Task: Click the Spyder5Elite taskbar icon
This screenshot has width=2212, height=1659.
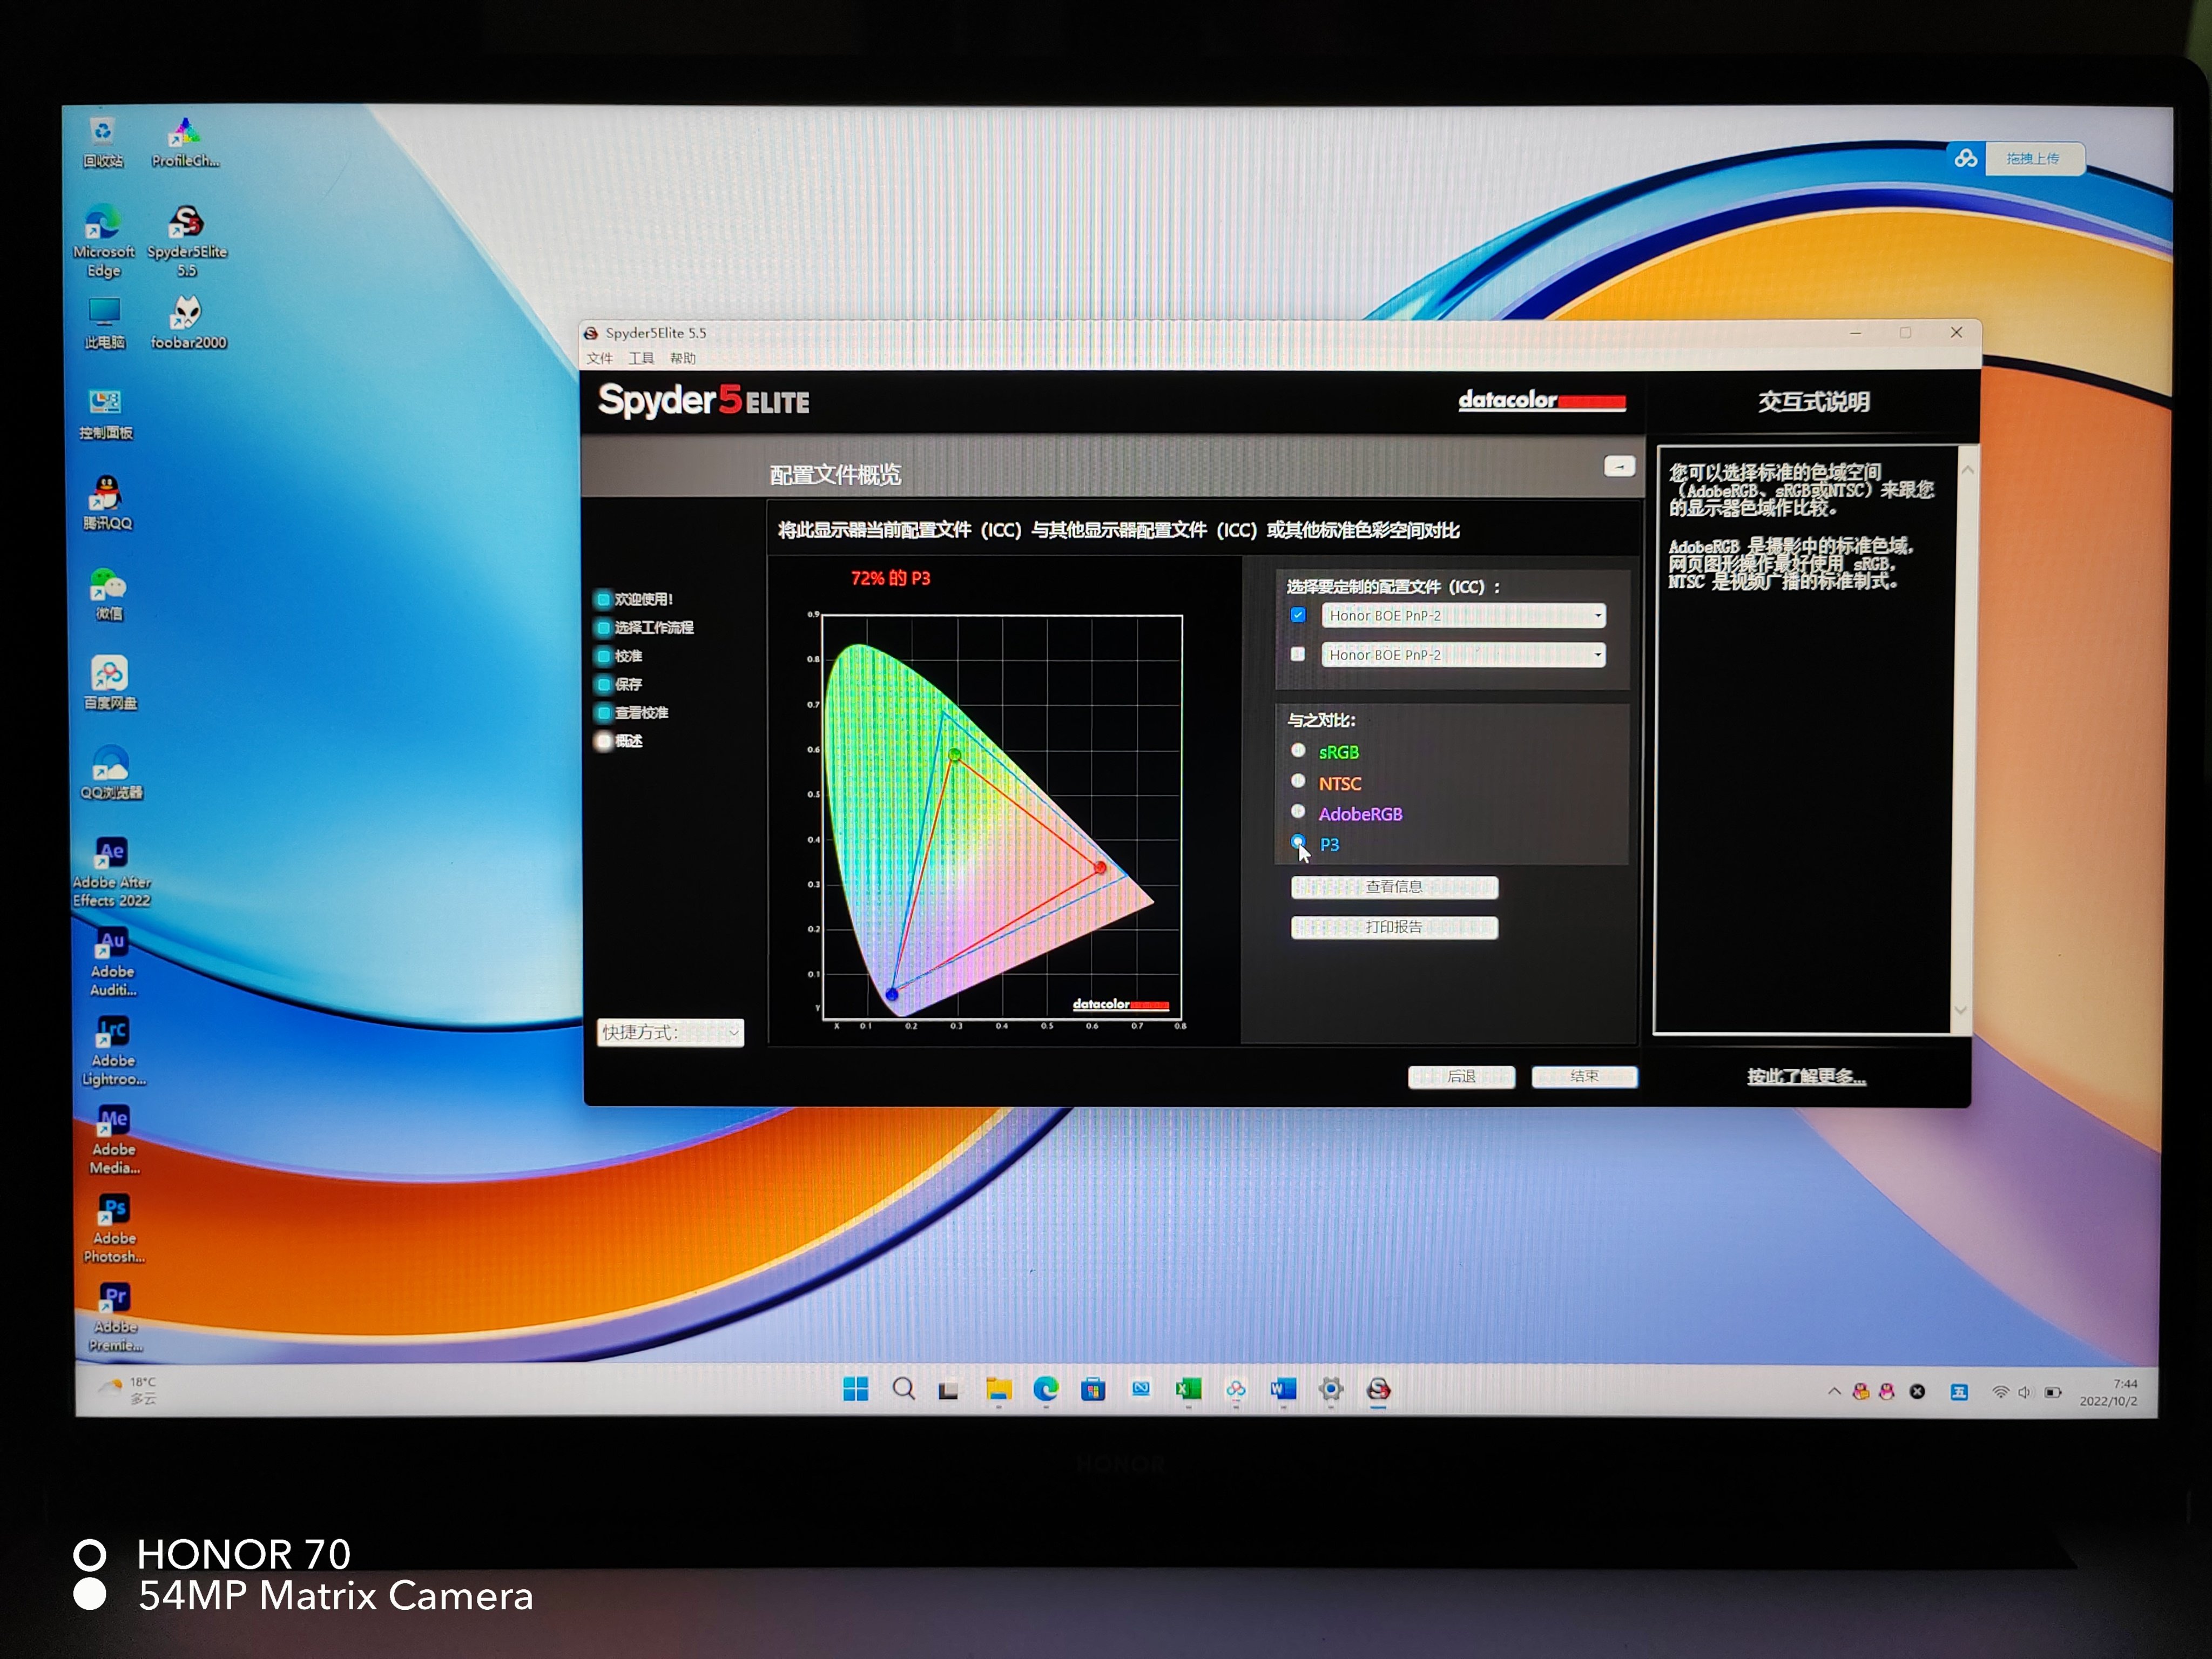Action: pos(1378,1389)
